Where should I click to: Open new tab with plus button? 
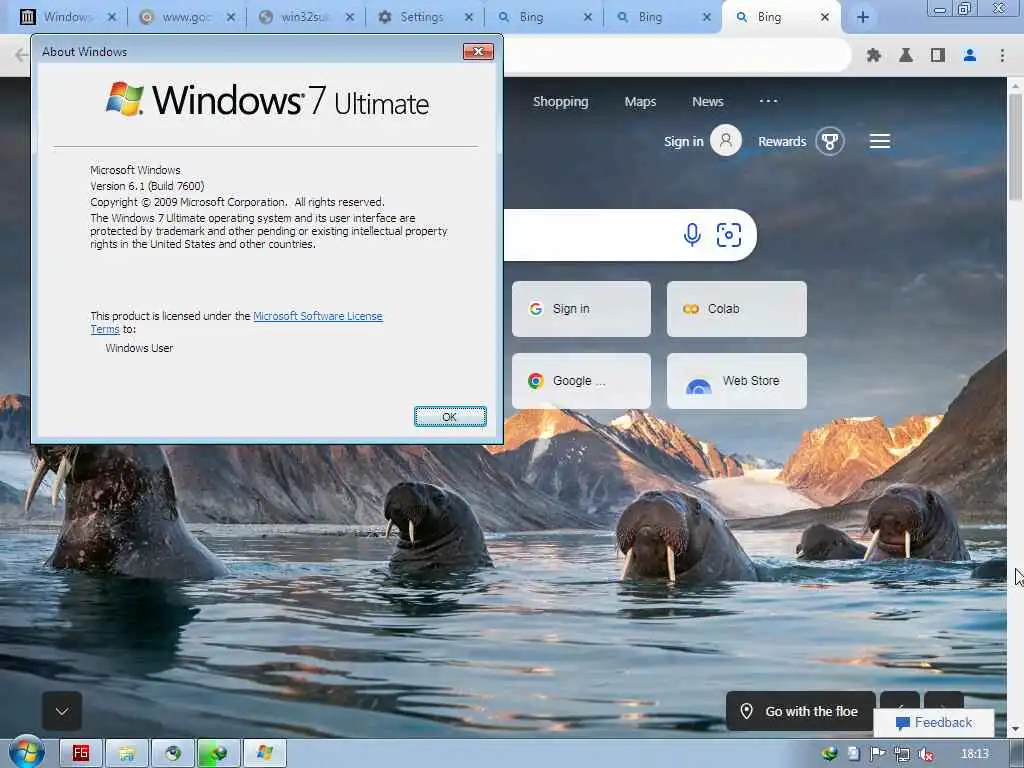click(x=863, y=17)
